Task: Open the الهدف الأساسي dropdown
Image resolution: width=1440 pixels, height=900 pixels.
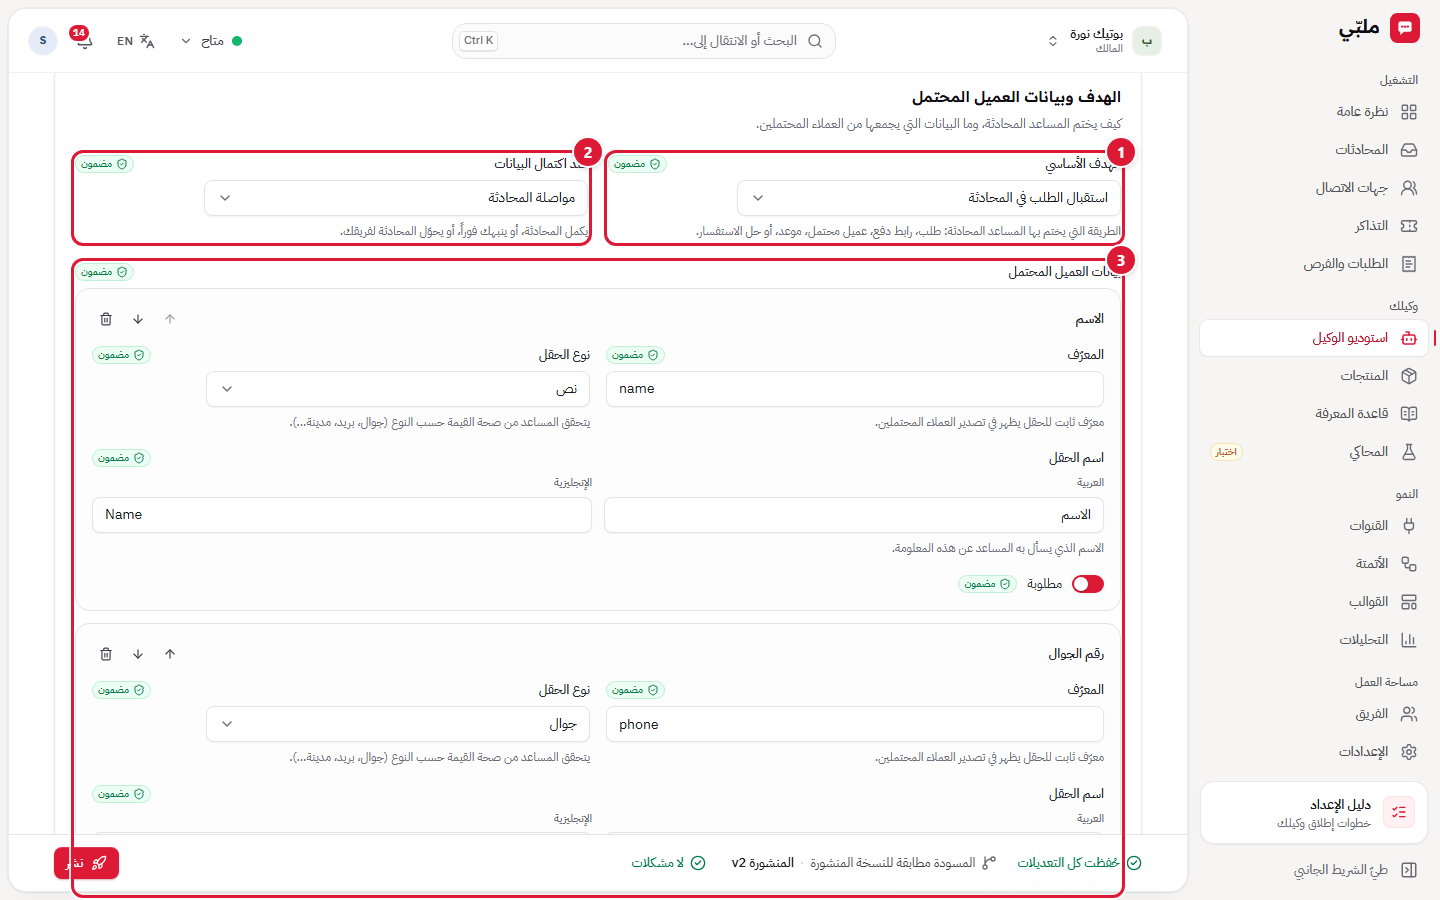Action: 929,198
